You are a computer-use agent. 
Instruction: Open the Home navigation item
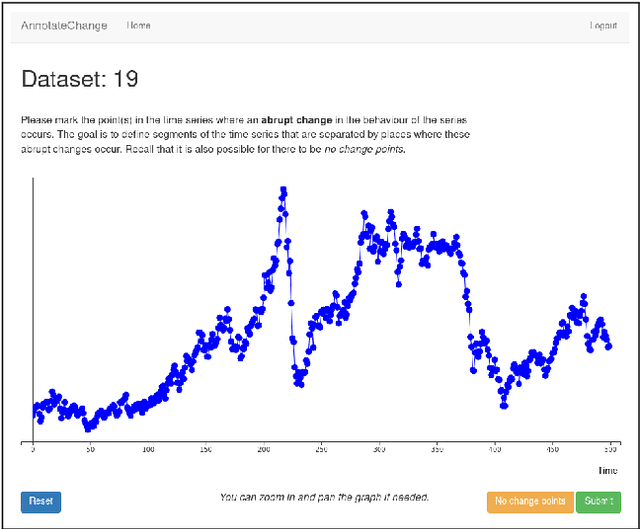139,25
